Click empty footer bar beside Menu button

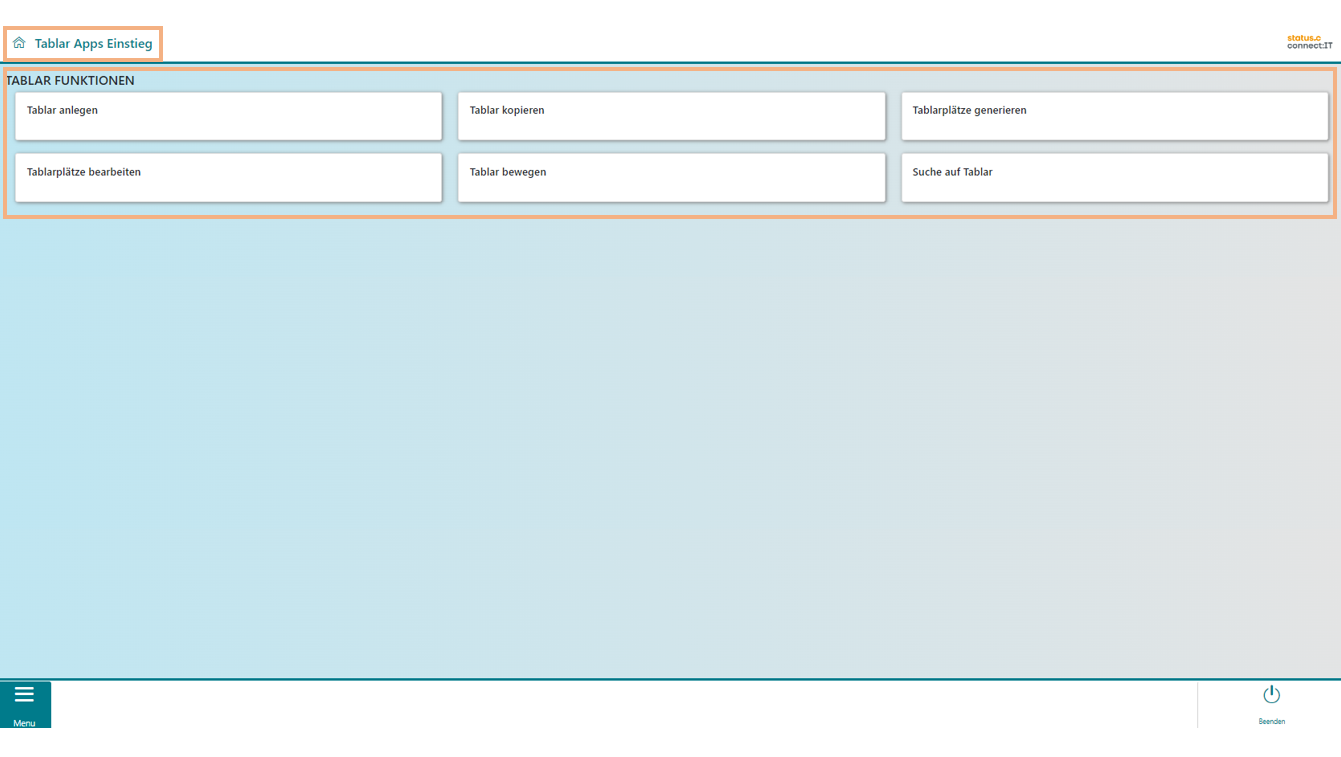pos(600,704)
